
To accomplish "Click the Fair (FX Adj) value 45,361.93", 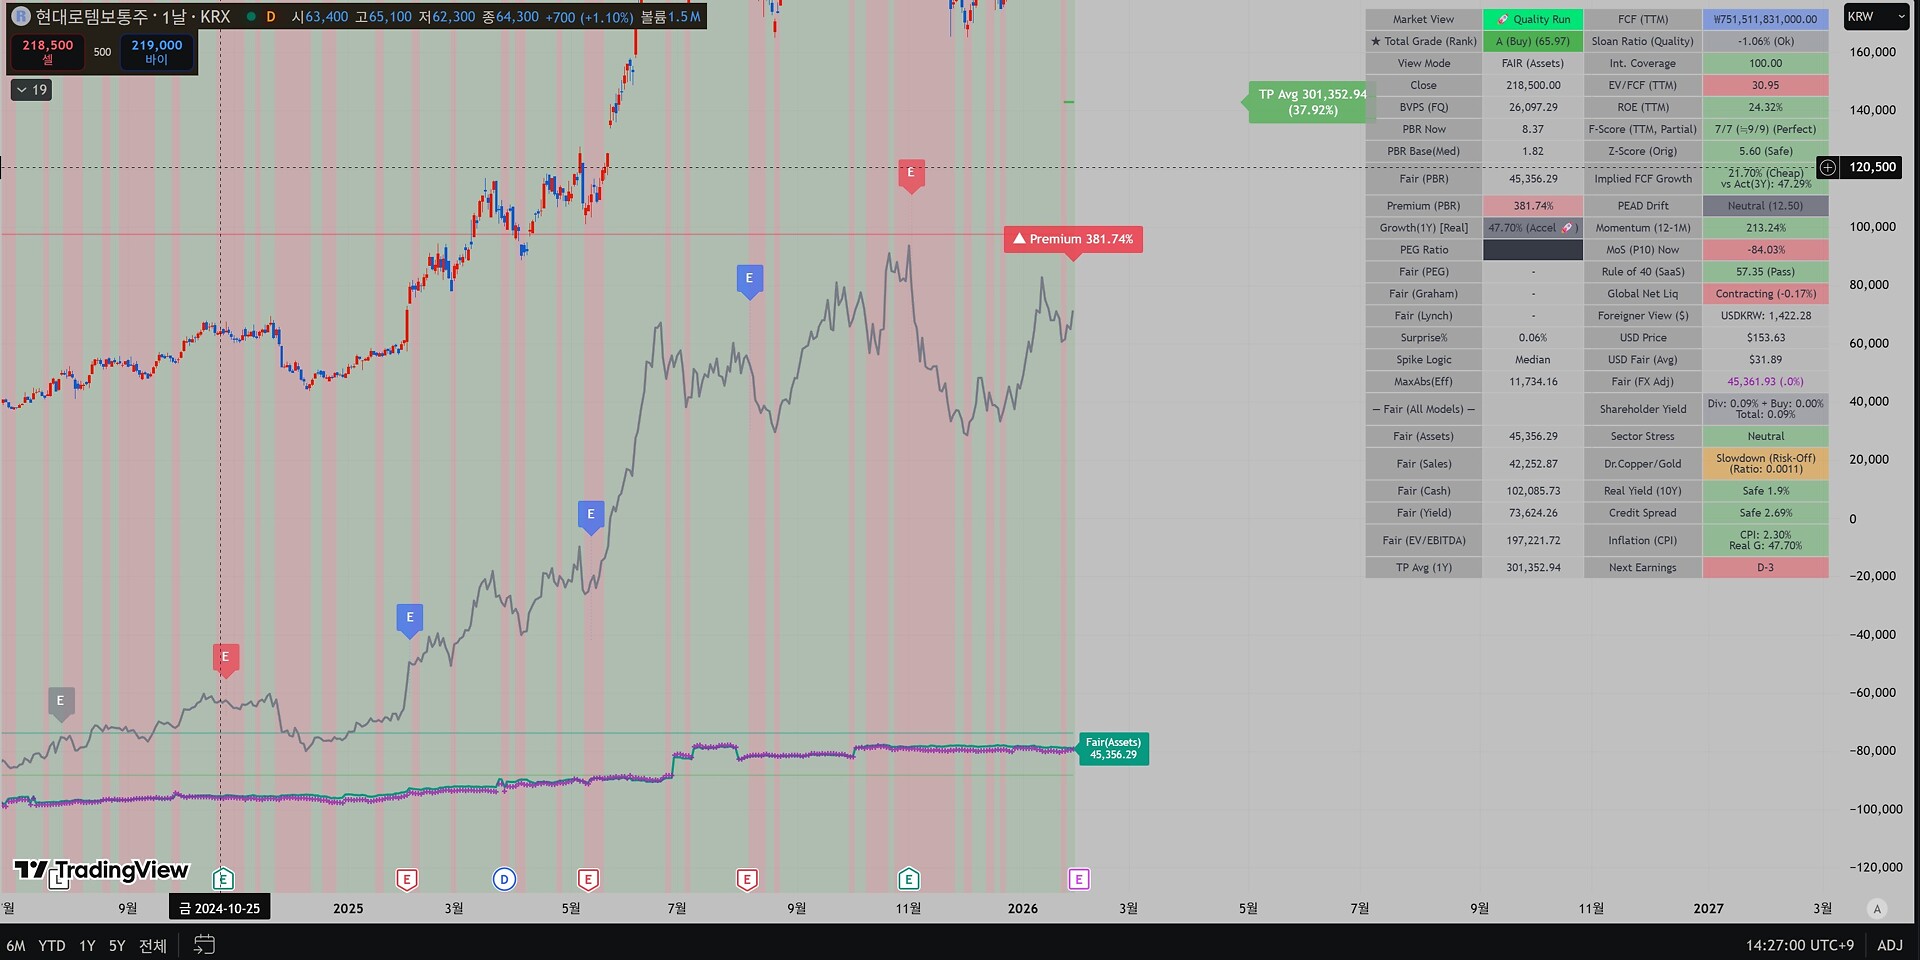I will click(1766, 382).
